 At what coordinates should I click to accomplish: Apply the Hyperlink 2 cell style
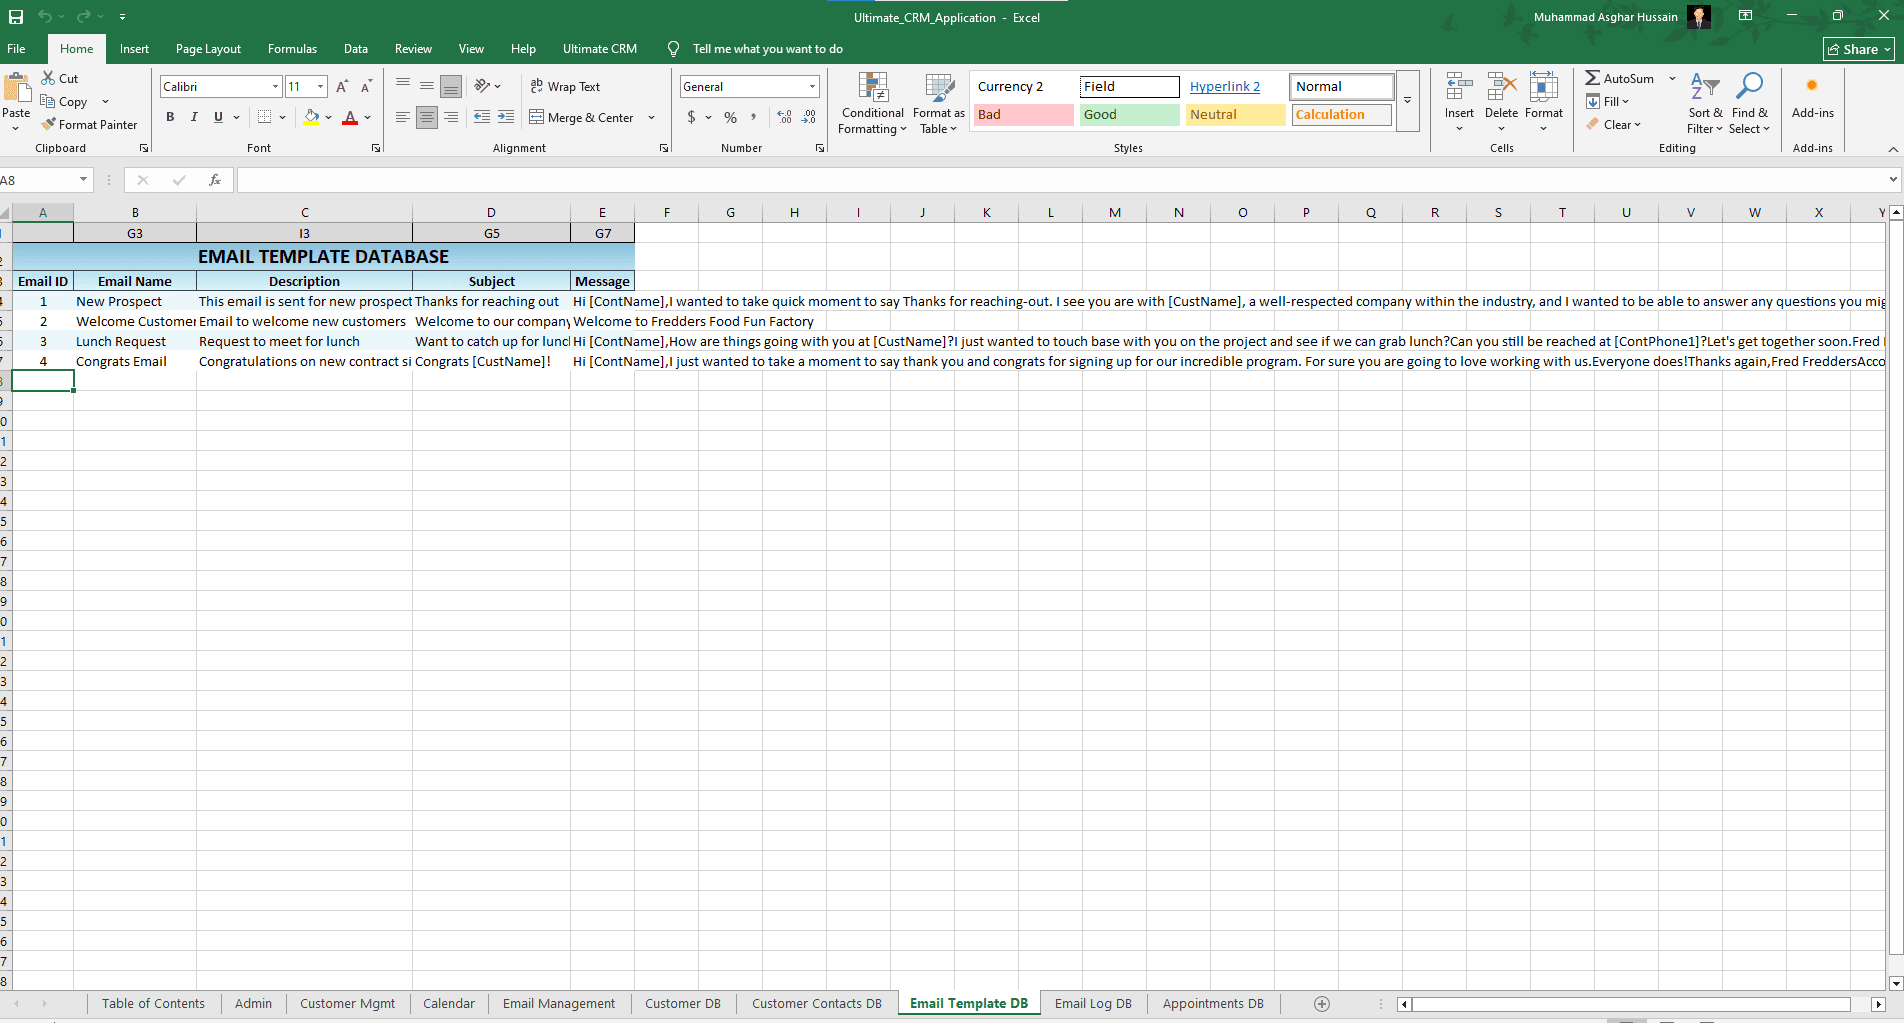1225,87
